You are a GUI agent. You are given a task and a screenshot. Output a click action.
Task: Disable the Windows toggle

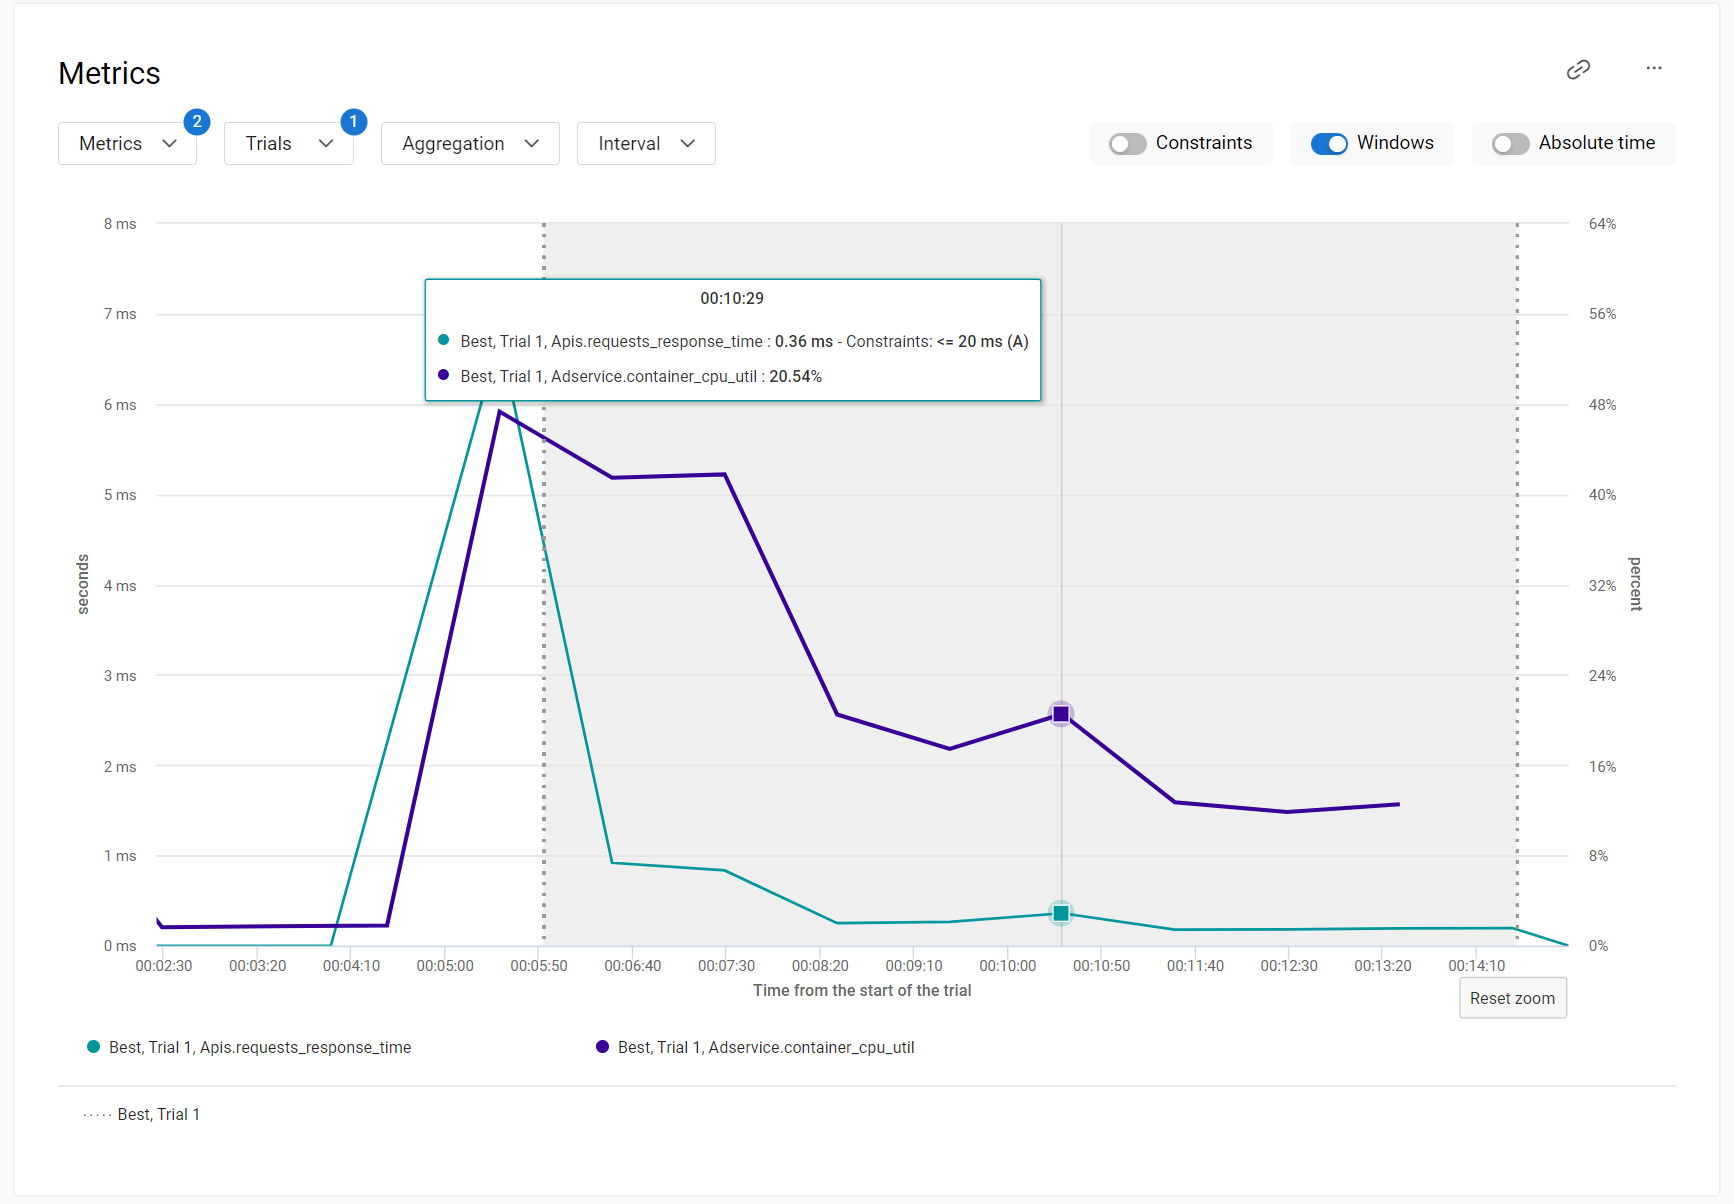click(x=1329, y=144)
